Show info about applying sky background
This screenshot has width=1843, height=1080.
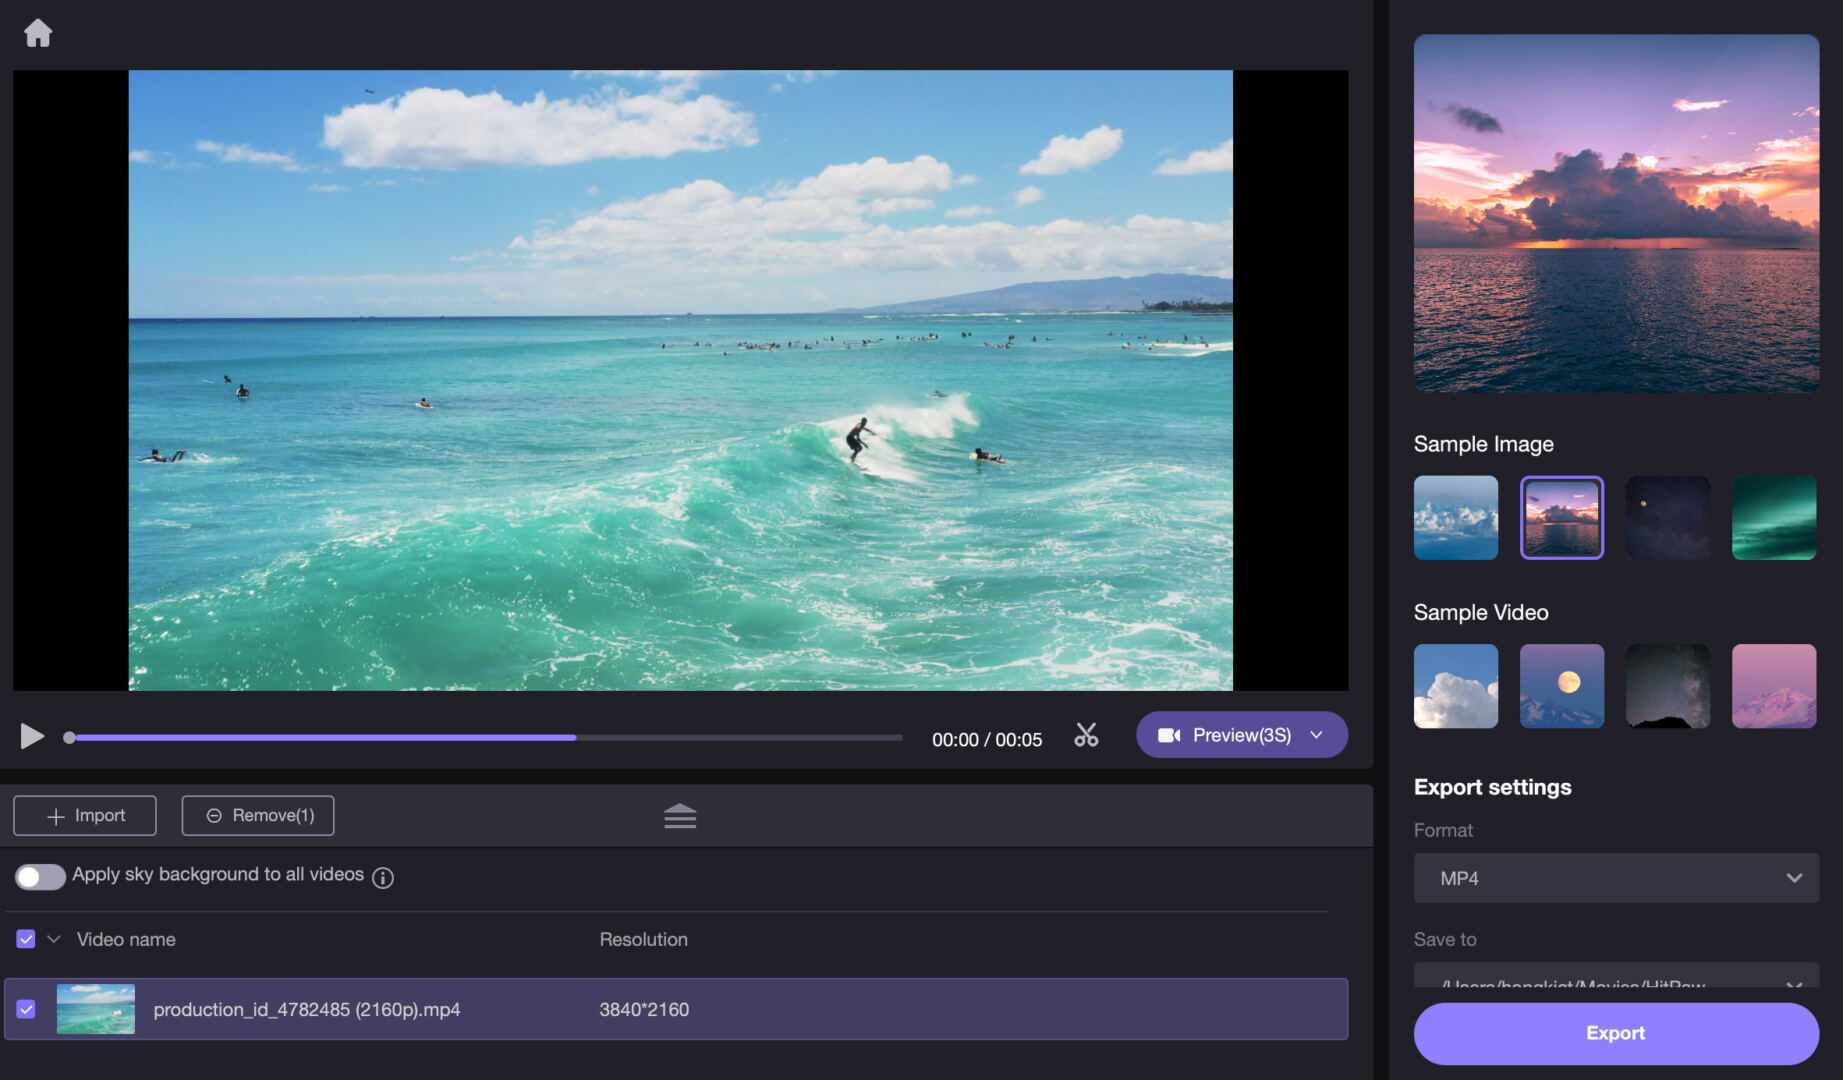[x=383, y=877]
